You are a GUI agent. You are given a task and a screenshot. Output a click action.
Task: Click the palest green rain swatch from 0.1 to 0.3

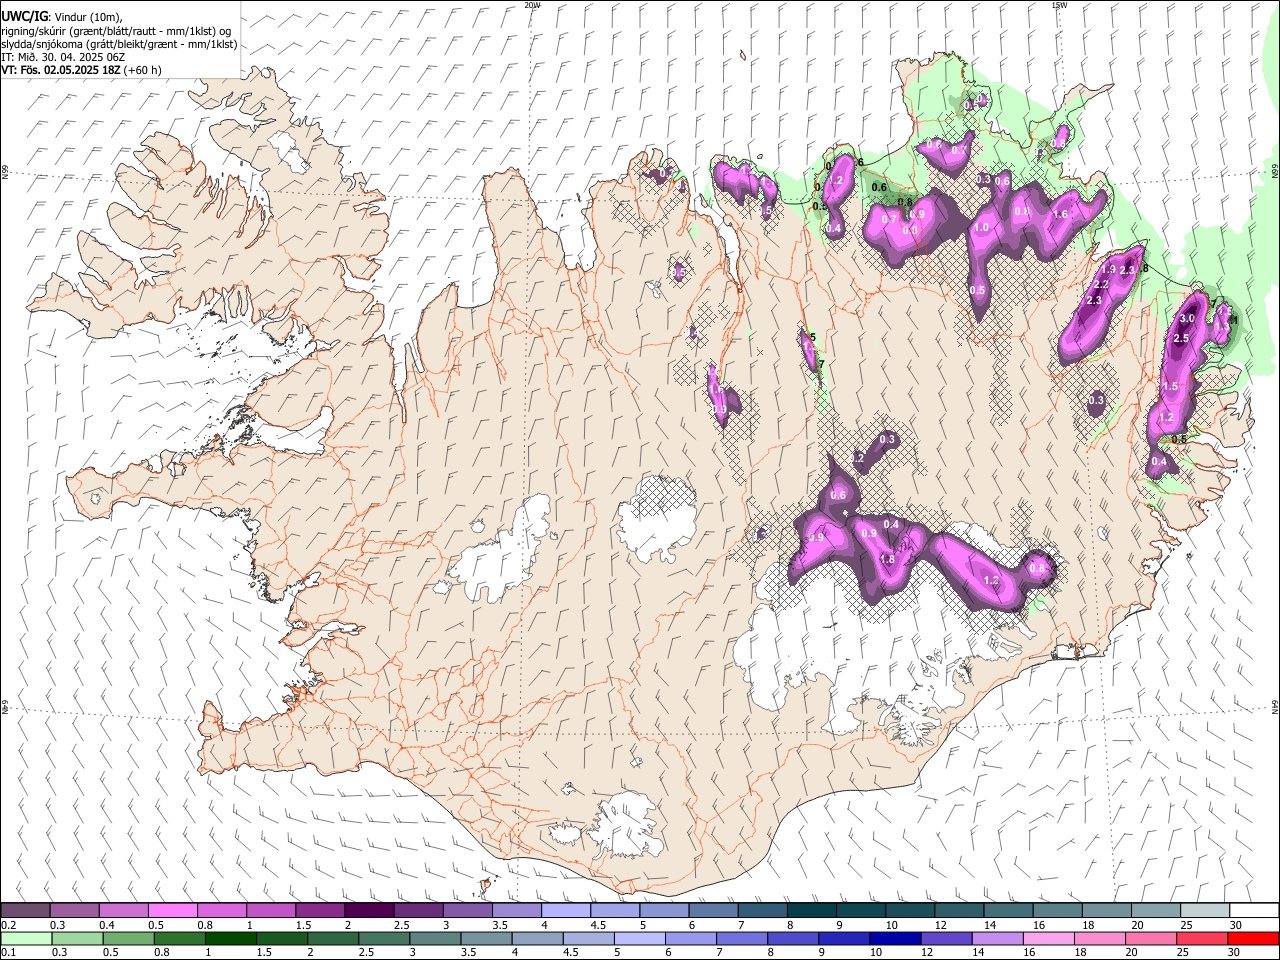coord(26,938)
